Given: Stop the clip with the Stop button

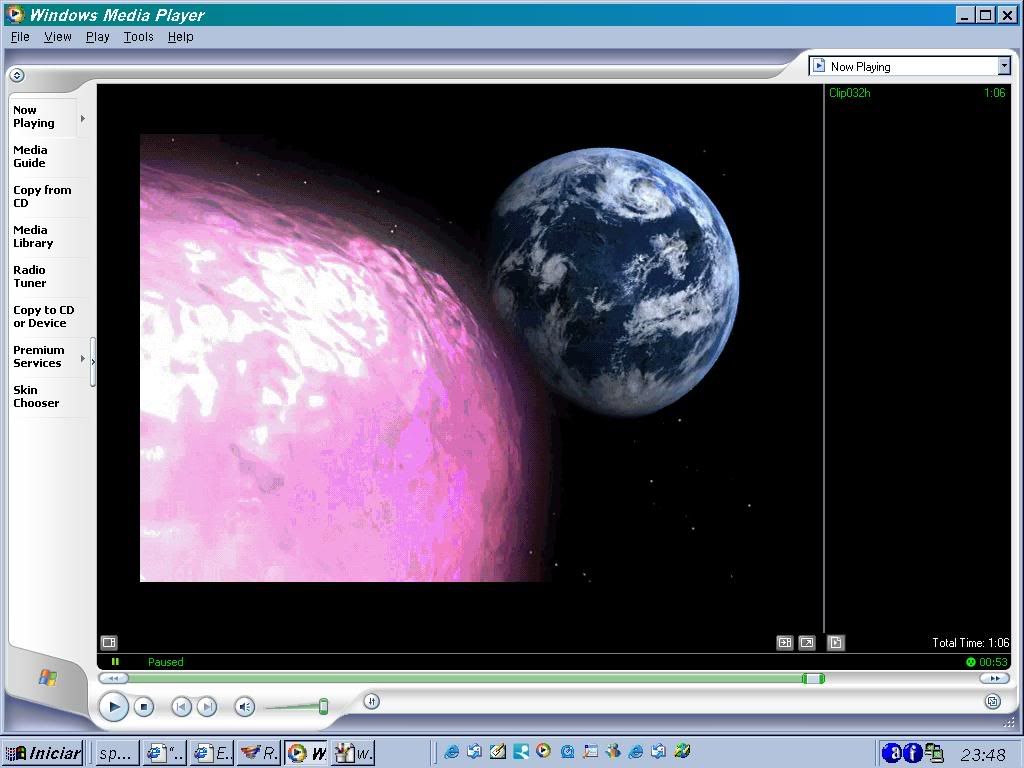Looking at the screenshot, I should coord(144,707).
